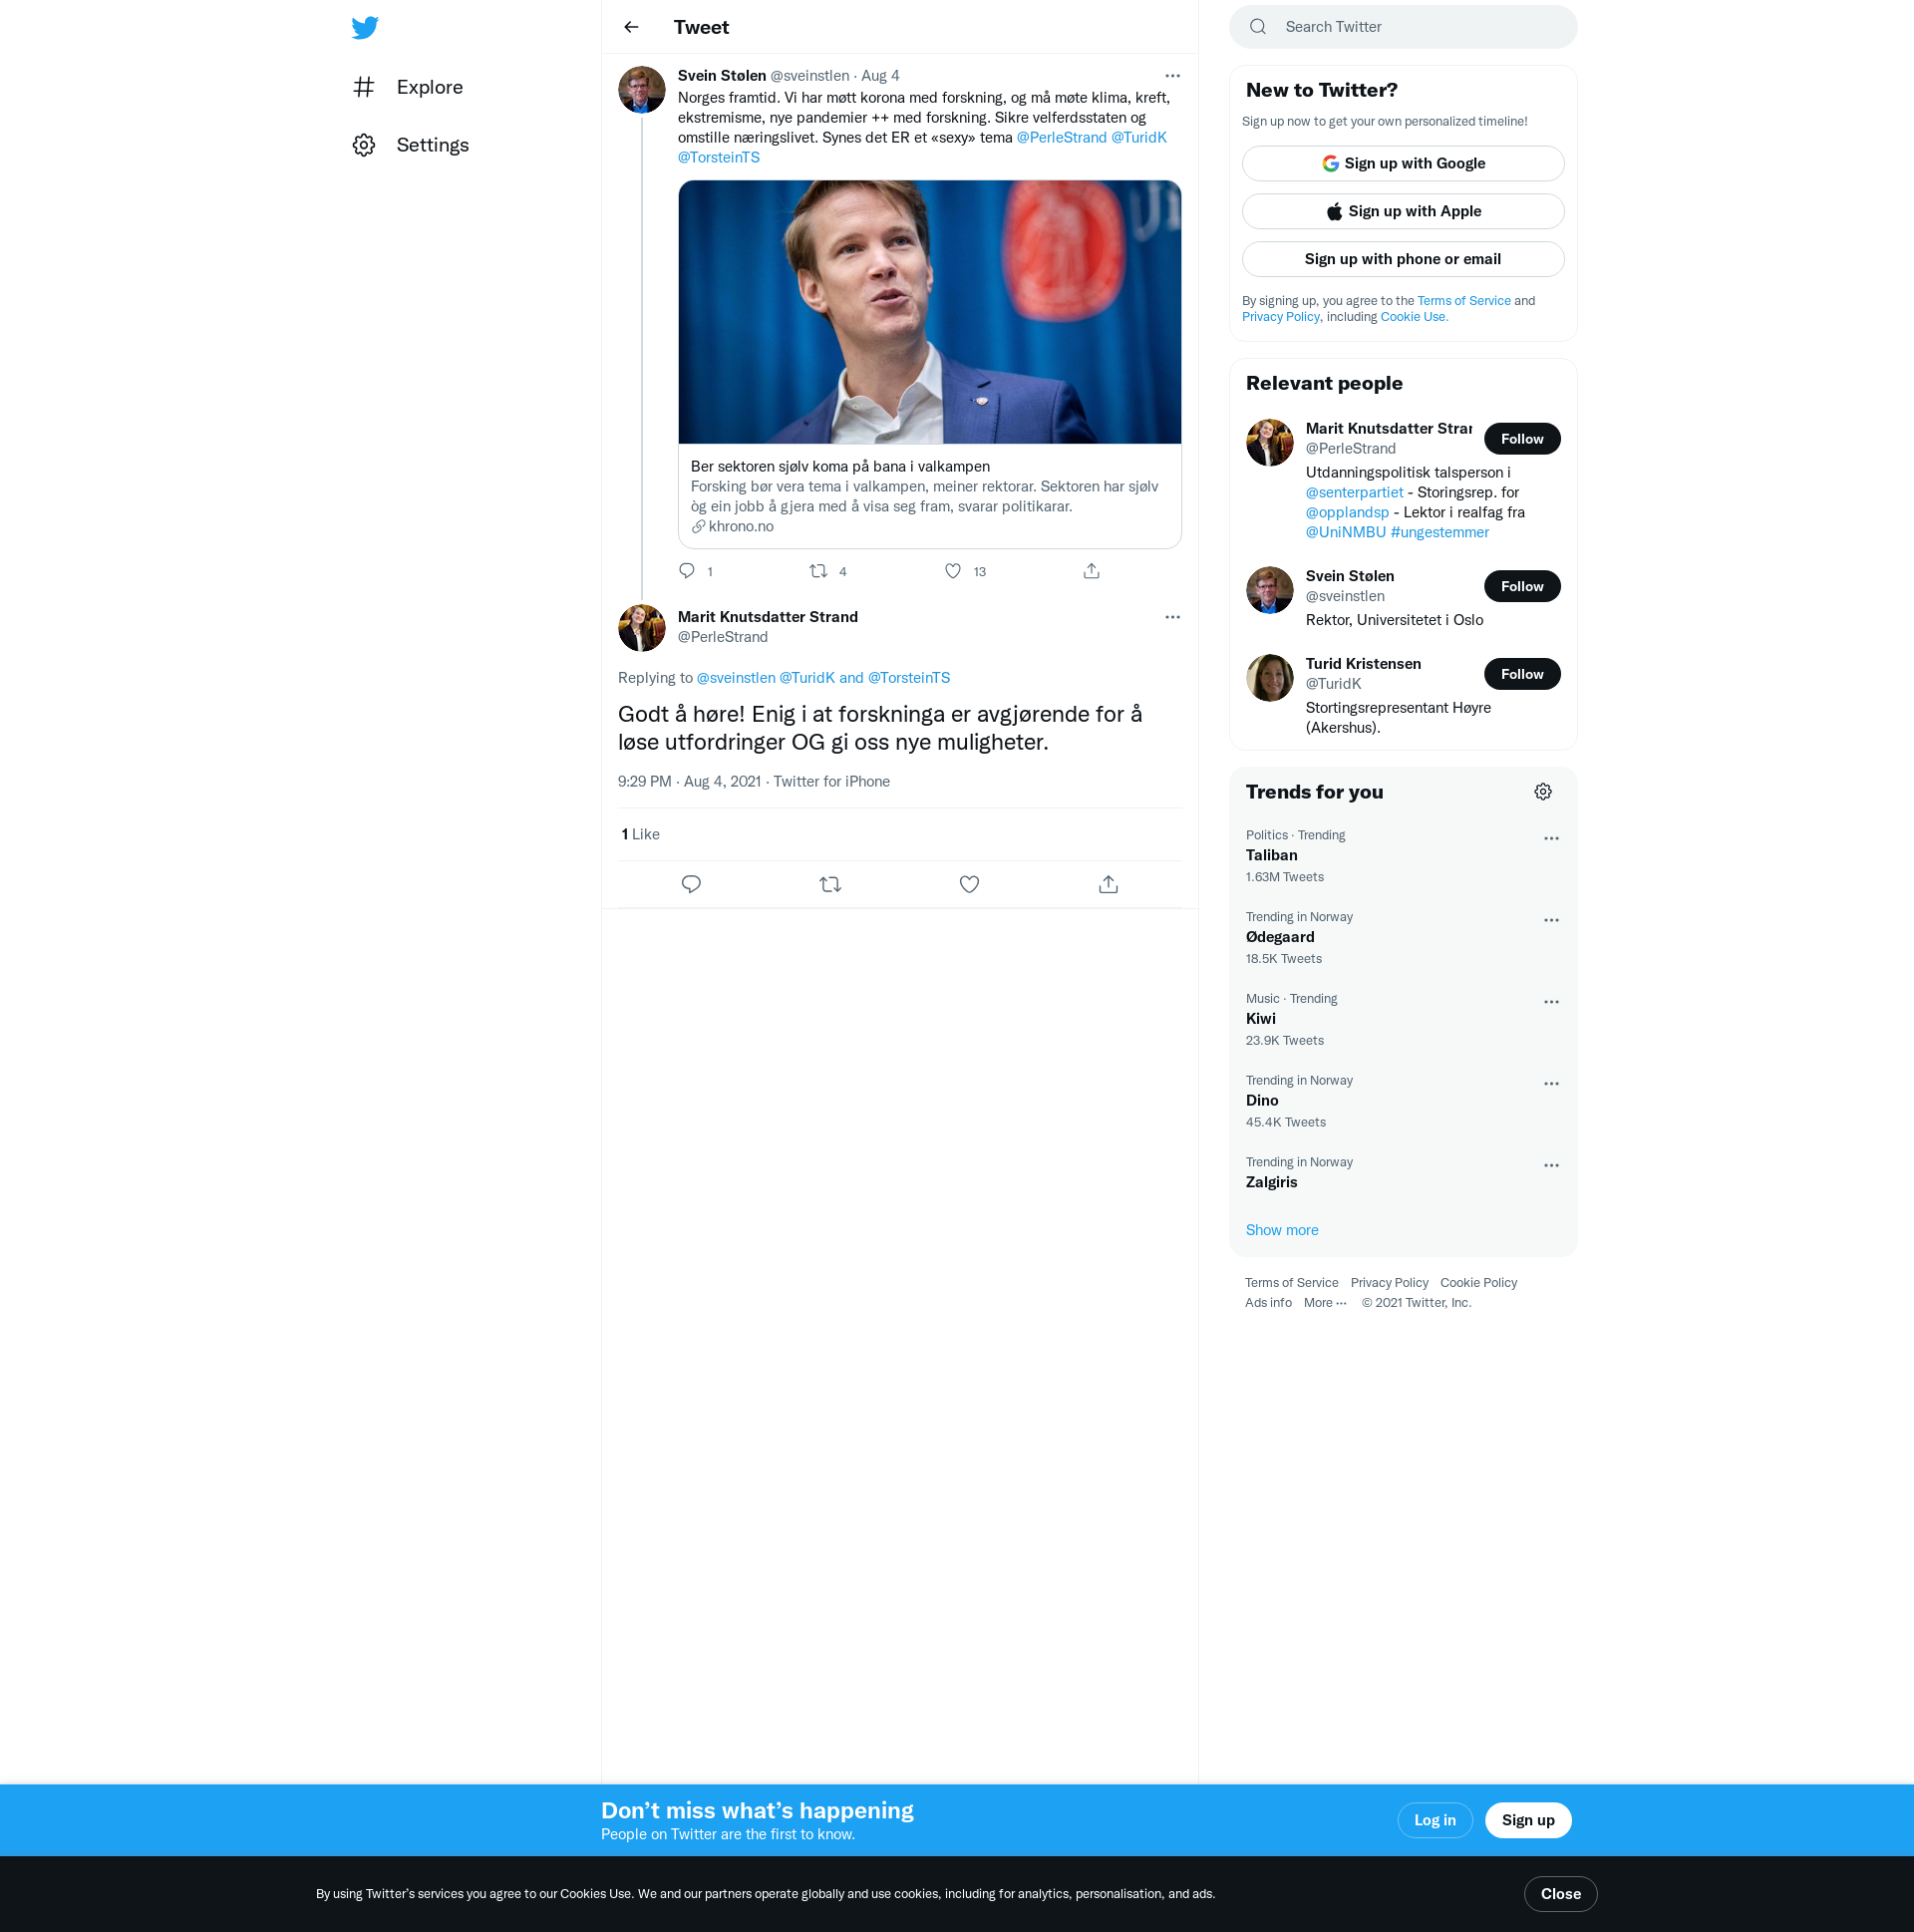Open the Dino trend
The height and width of the screenshot is (1932, 1914).
coord(1261,1101)
